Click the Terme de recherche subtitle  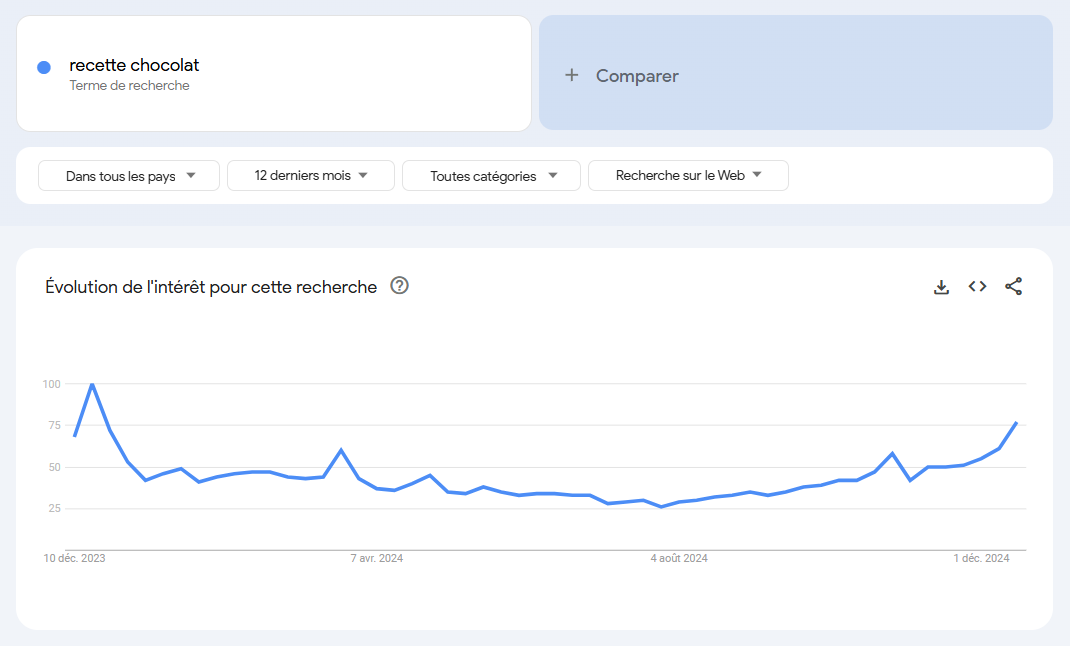click(129, 86)
